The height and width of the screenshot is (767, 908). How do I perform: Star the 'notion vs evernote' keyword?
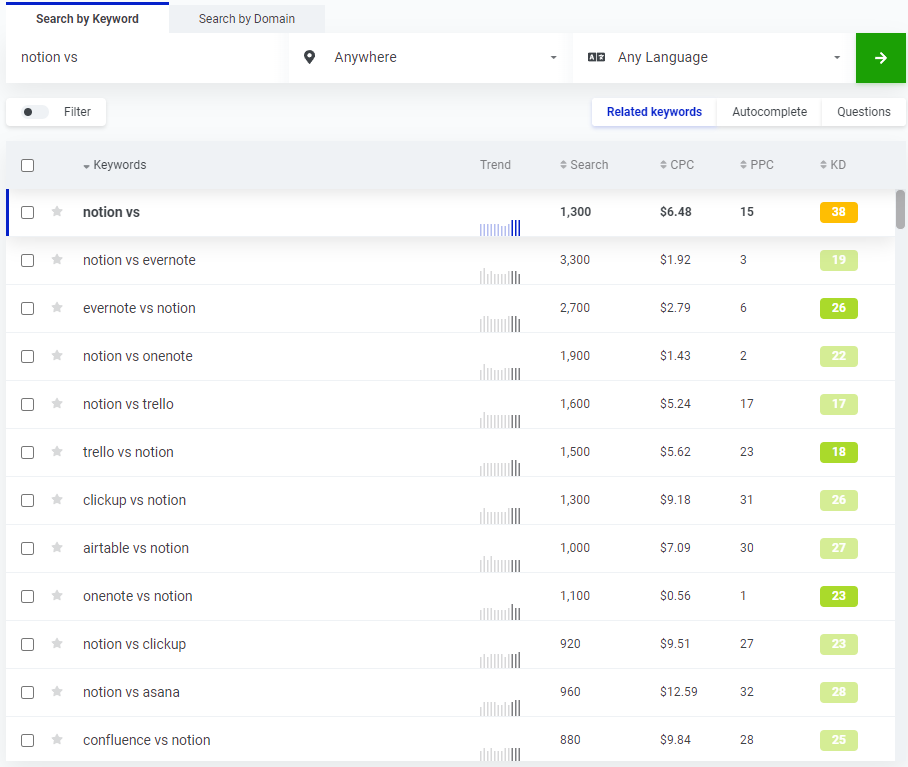57,260
